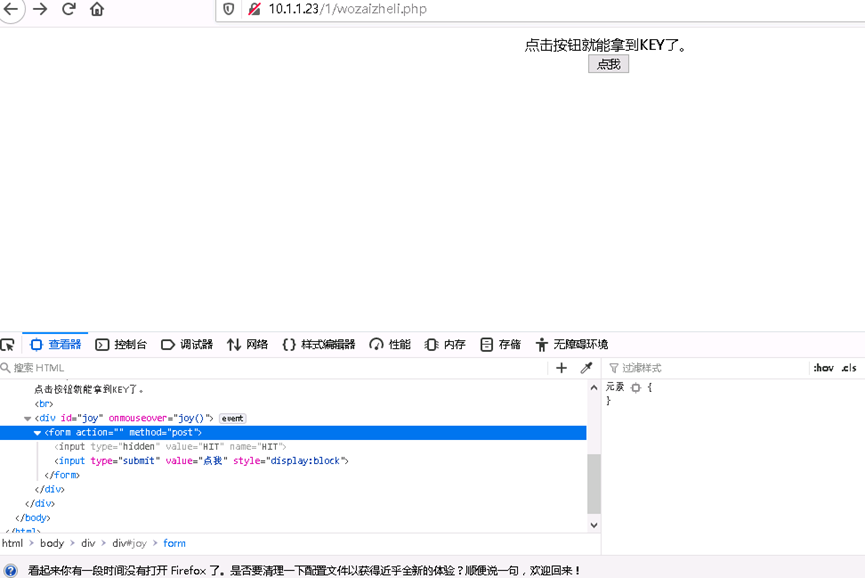Select the form breadcrumb item

[174, 542]
